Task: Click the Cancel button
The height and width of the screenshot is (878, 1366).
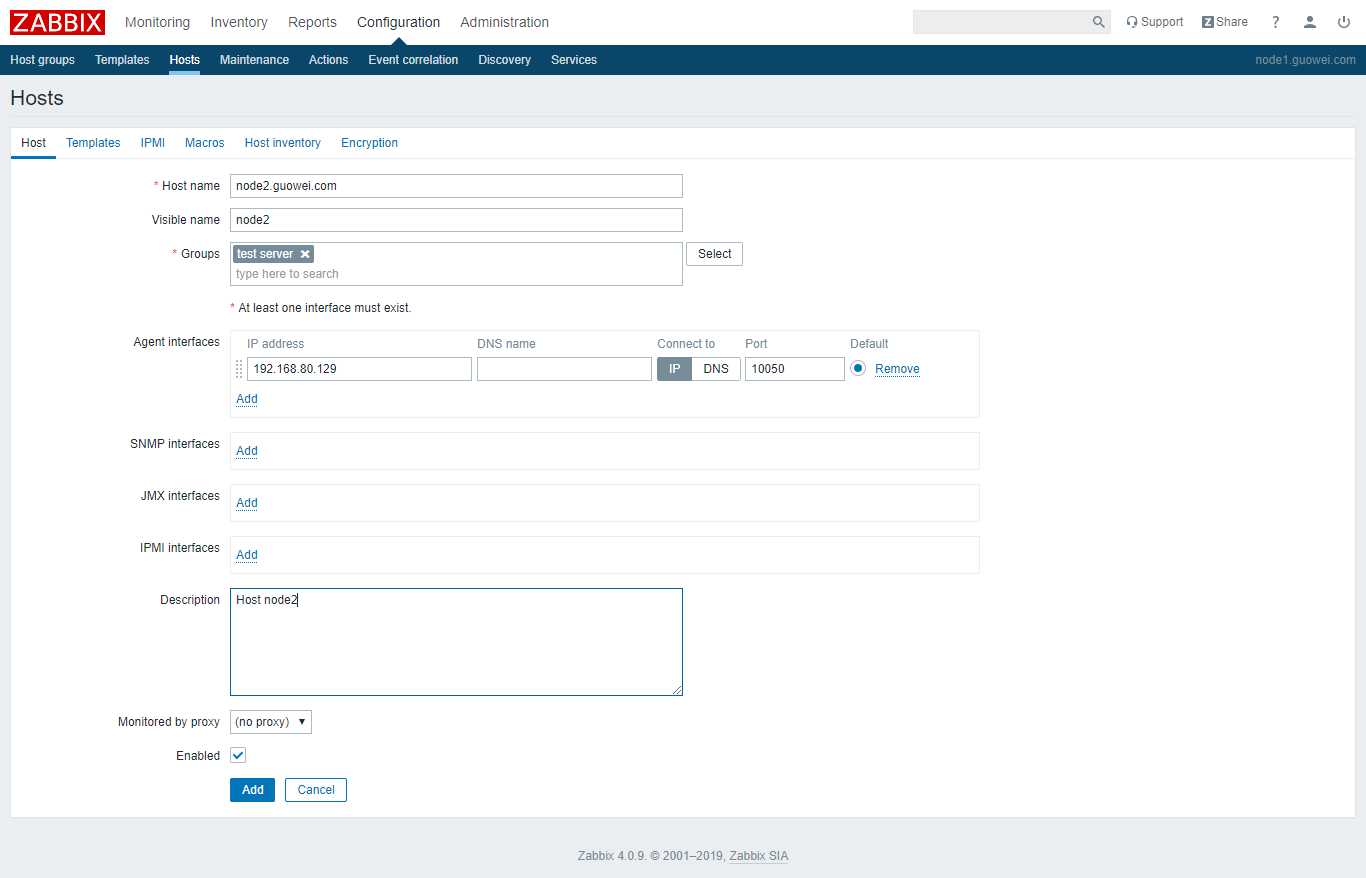Action: 316,790
